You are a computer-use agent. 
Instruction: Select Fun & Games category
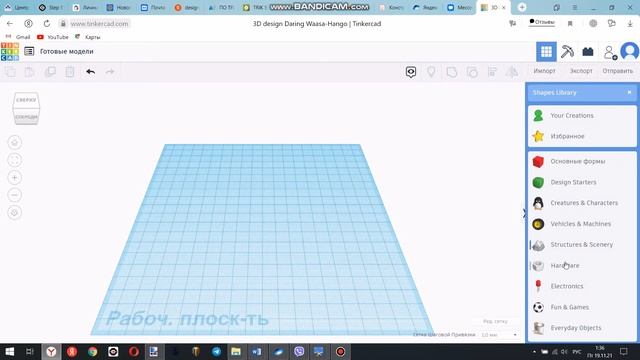pyautogui.click(x=582, y=307)
